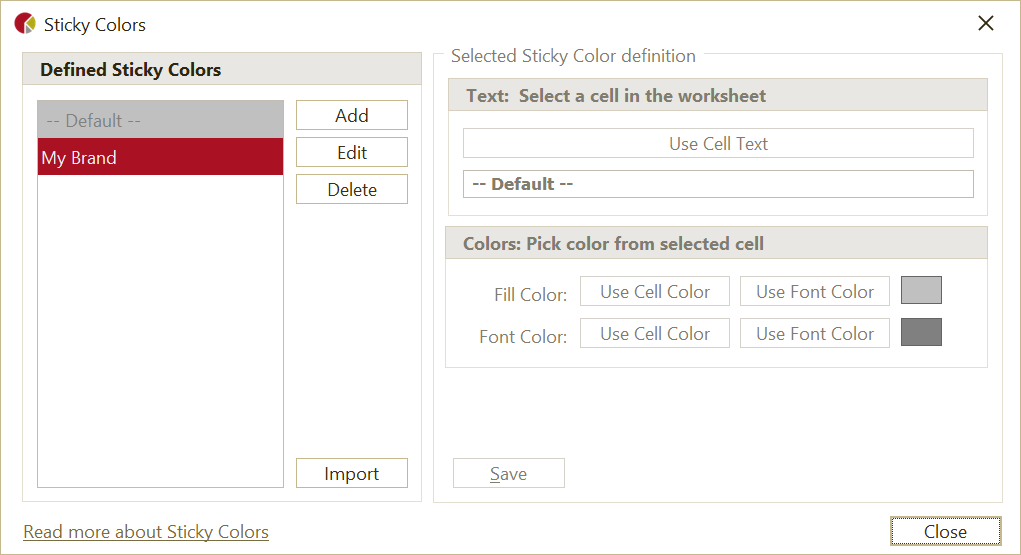The width and height of the screenshot is (1021, 555).
Task: Open the Import sticky colors option
Action: [x=351, y=473]
